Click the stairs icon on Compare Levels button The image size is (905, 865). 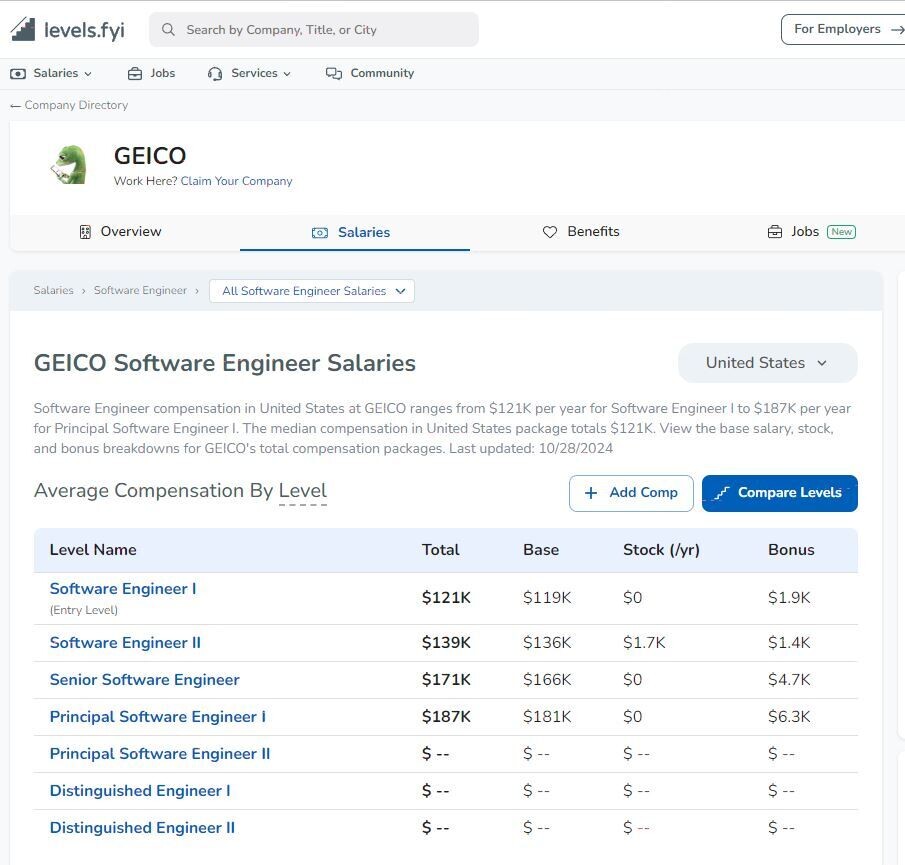(x=723, y=492)
